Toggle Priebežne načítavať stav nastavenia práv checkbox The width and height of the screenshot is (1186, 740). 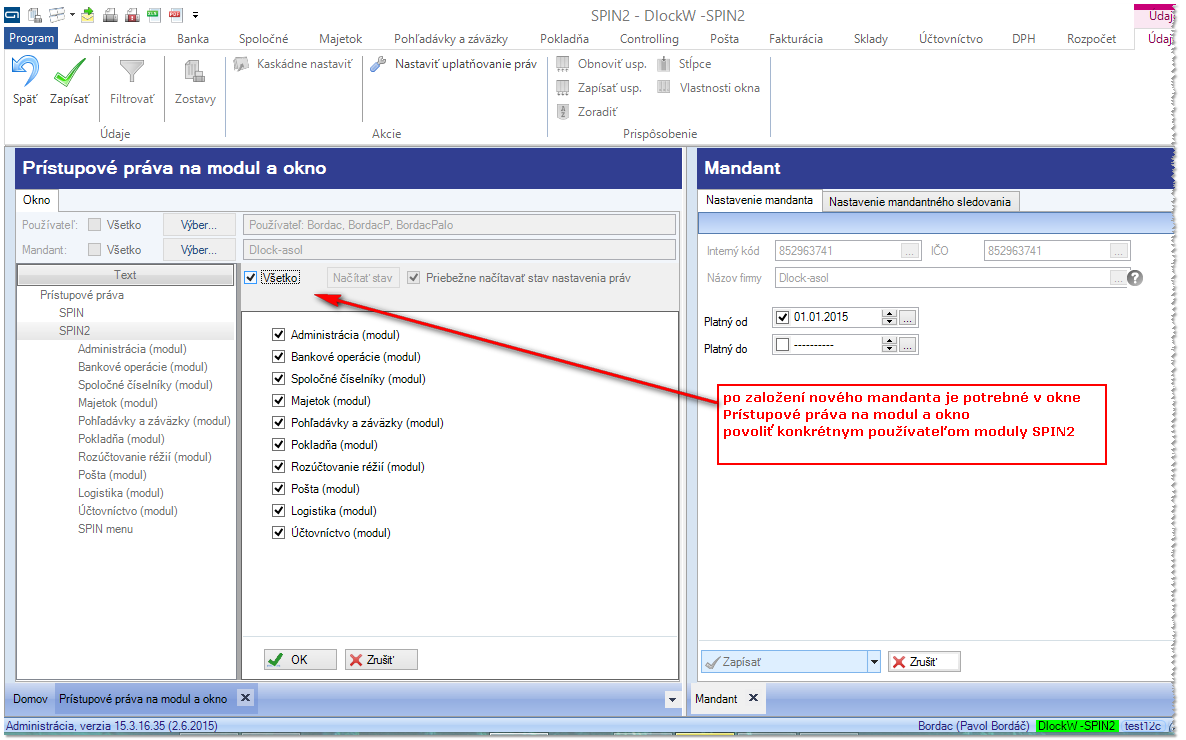click(414, 278)
